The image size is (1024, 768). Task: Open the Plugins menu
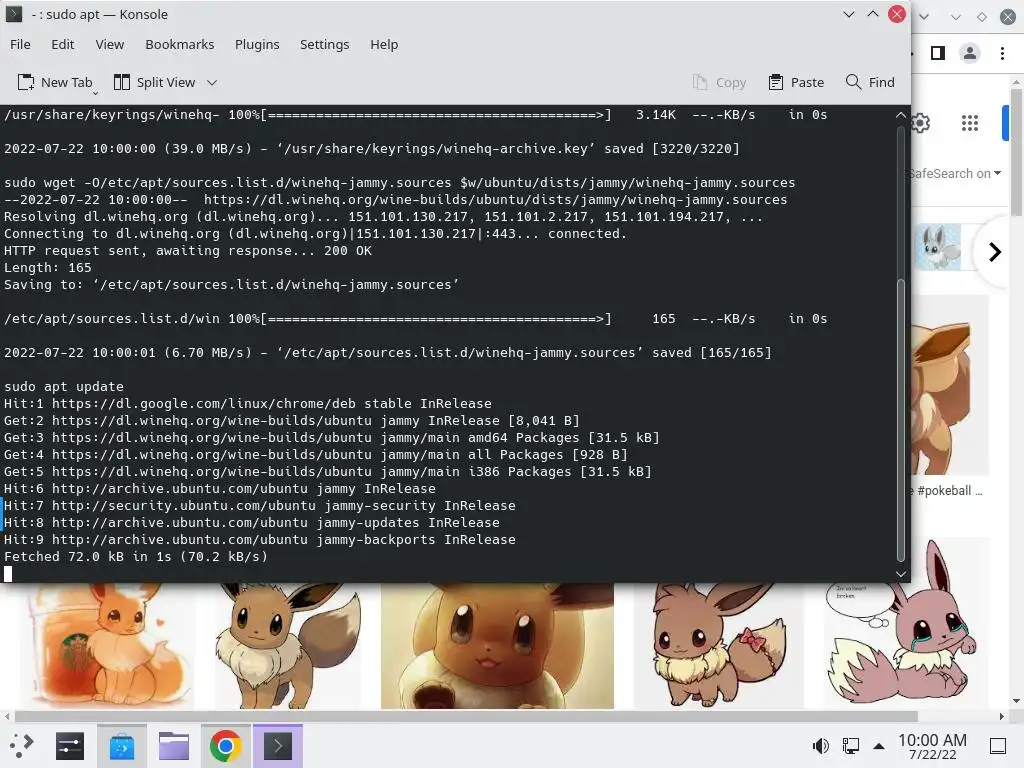(257, 44)
